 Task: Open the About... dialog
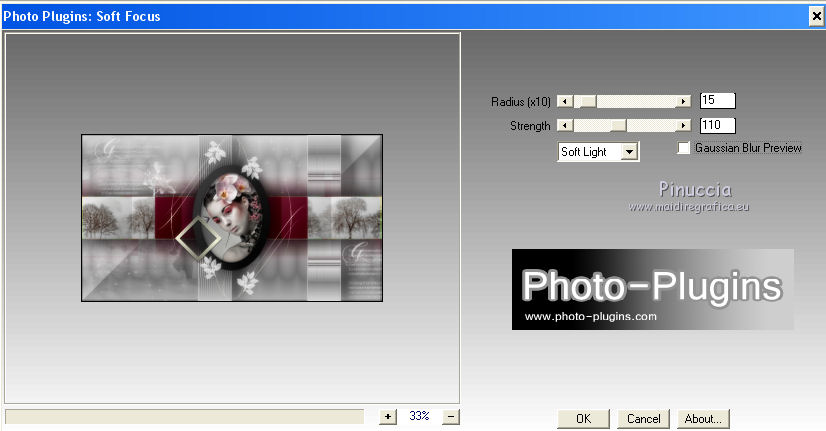pyautogui.click(x=703, y=419)
